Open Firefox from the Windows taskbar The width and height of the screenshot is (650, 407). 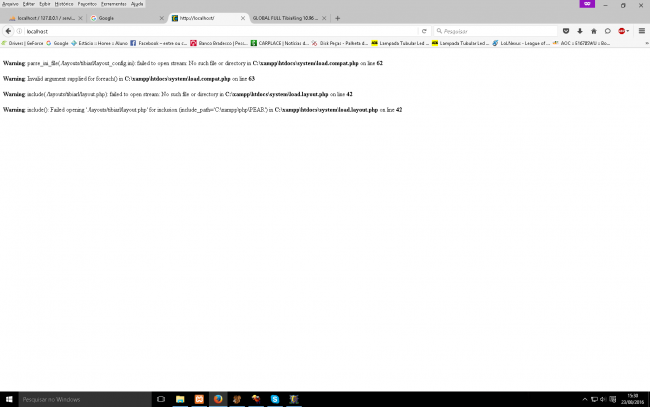pos(219,399)
